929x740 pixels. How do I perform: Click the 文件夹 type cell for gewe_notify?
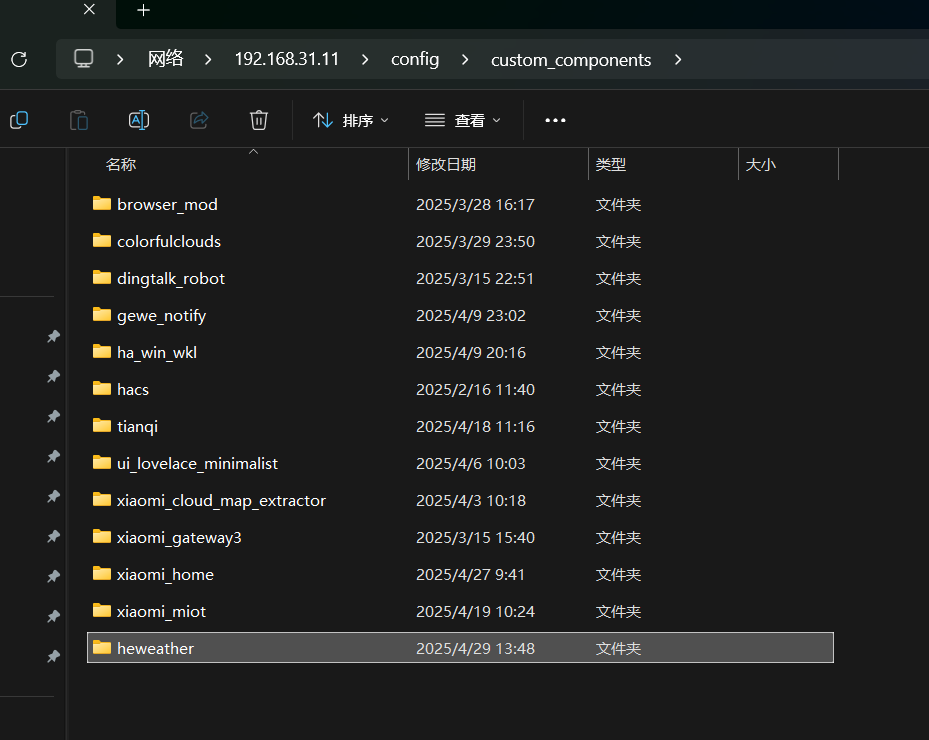coord(618,316)
